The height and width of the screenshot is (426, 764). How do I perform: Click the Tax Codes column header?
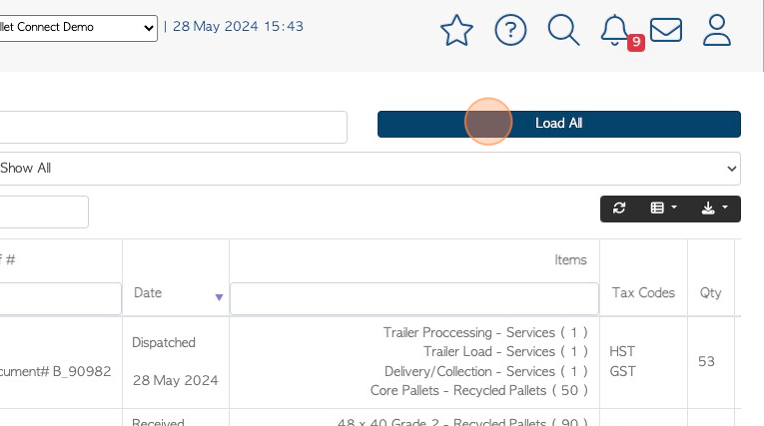(x=643, y=293)
